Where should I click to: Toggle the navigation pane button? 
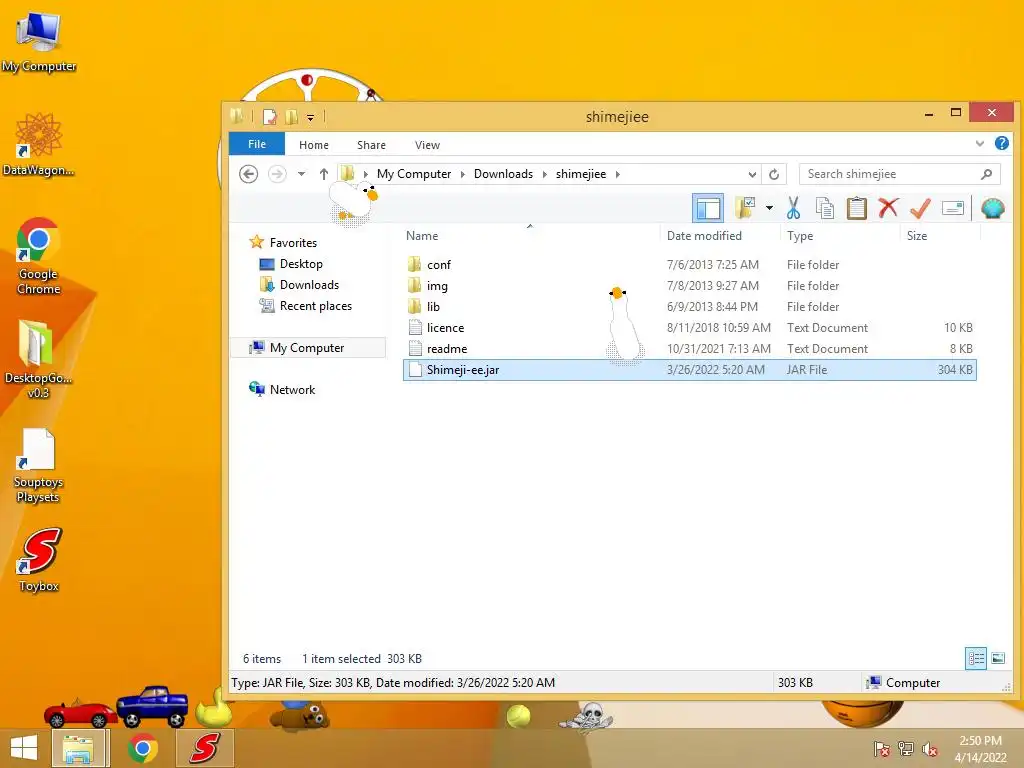[x=708, y=209]
